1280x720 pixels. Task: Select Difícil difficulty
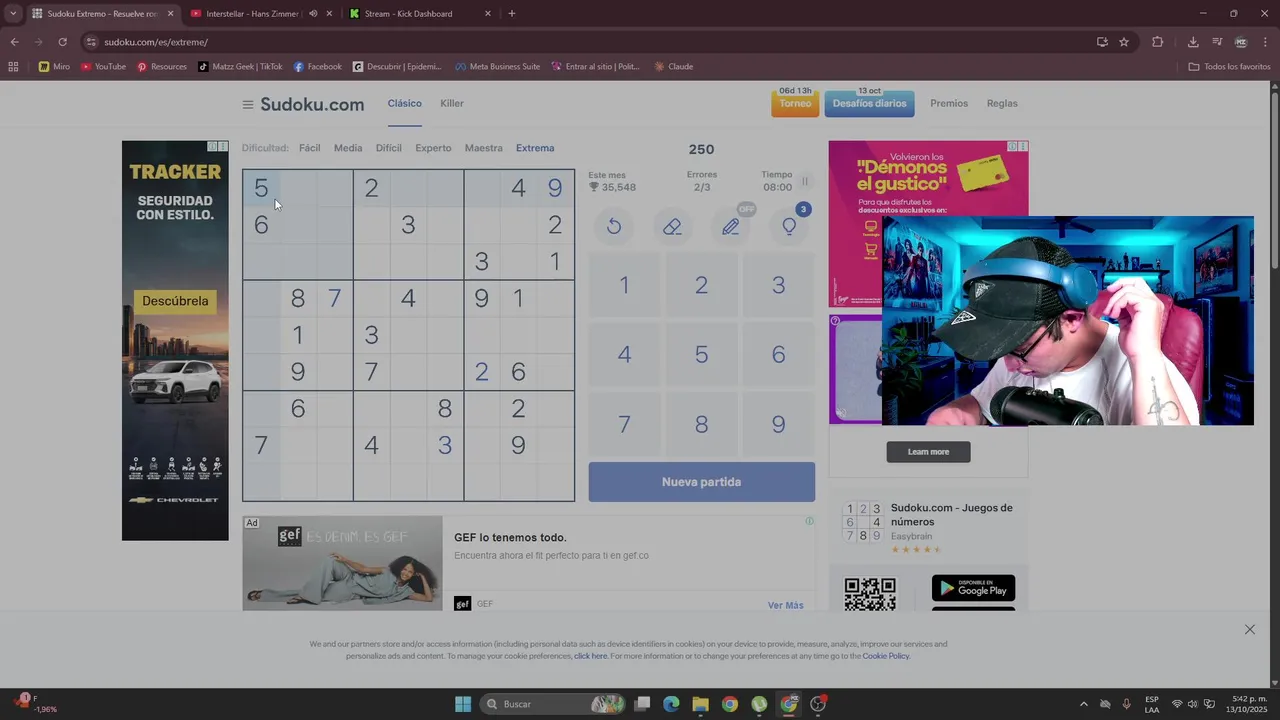389,148
